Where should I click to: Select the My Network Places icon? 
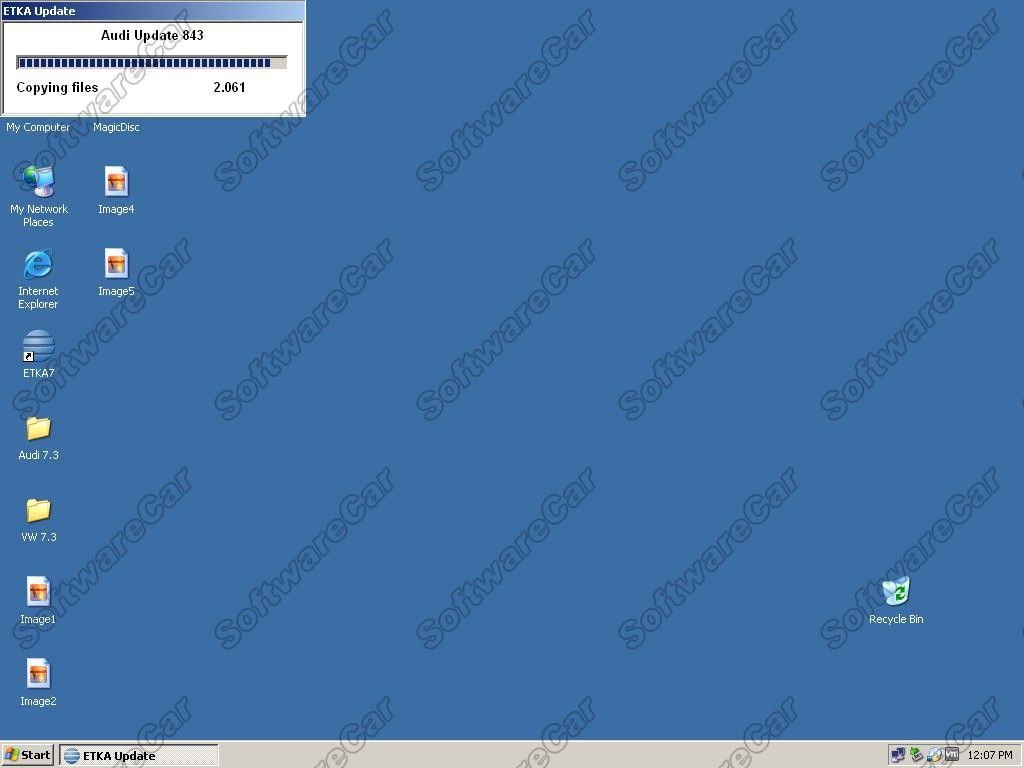click(x=39, y=197)
